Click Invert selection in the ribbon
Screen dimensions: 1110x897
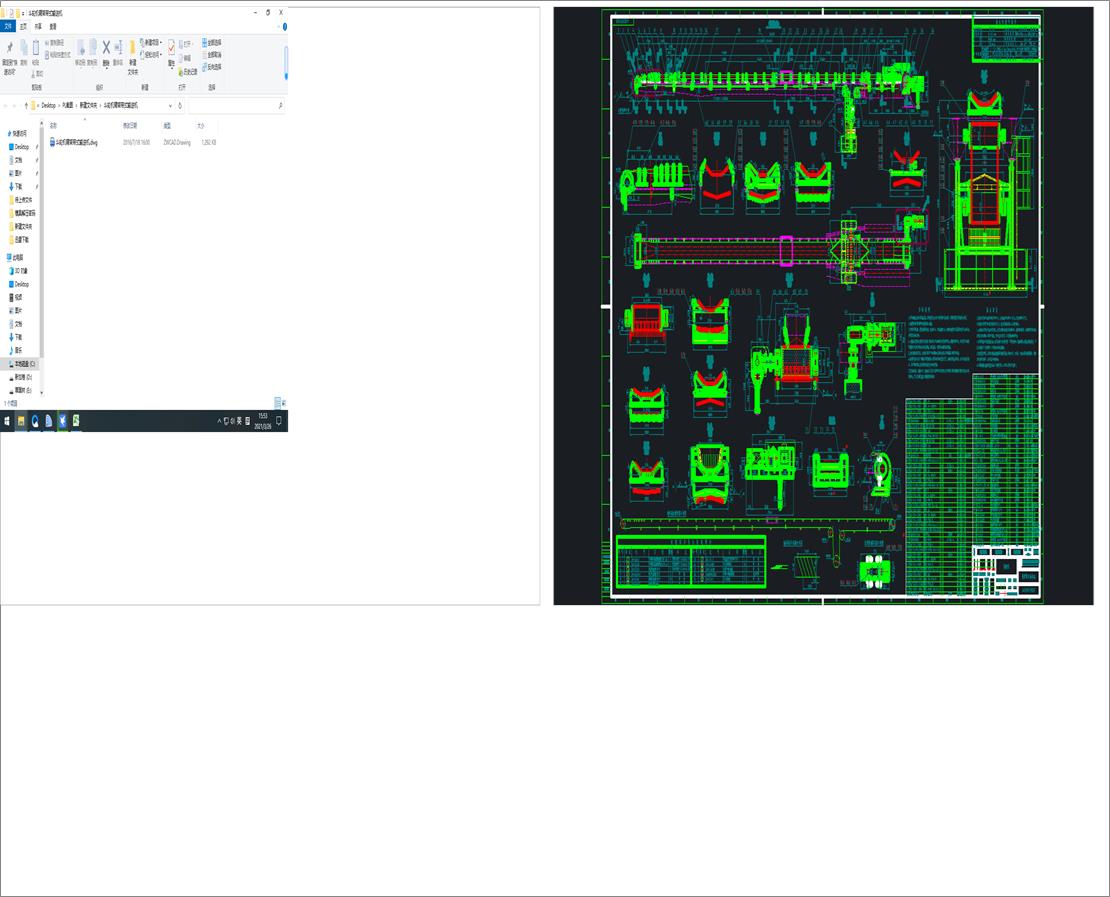[212, 67]
